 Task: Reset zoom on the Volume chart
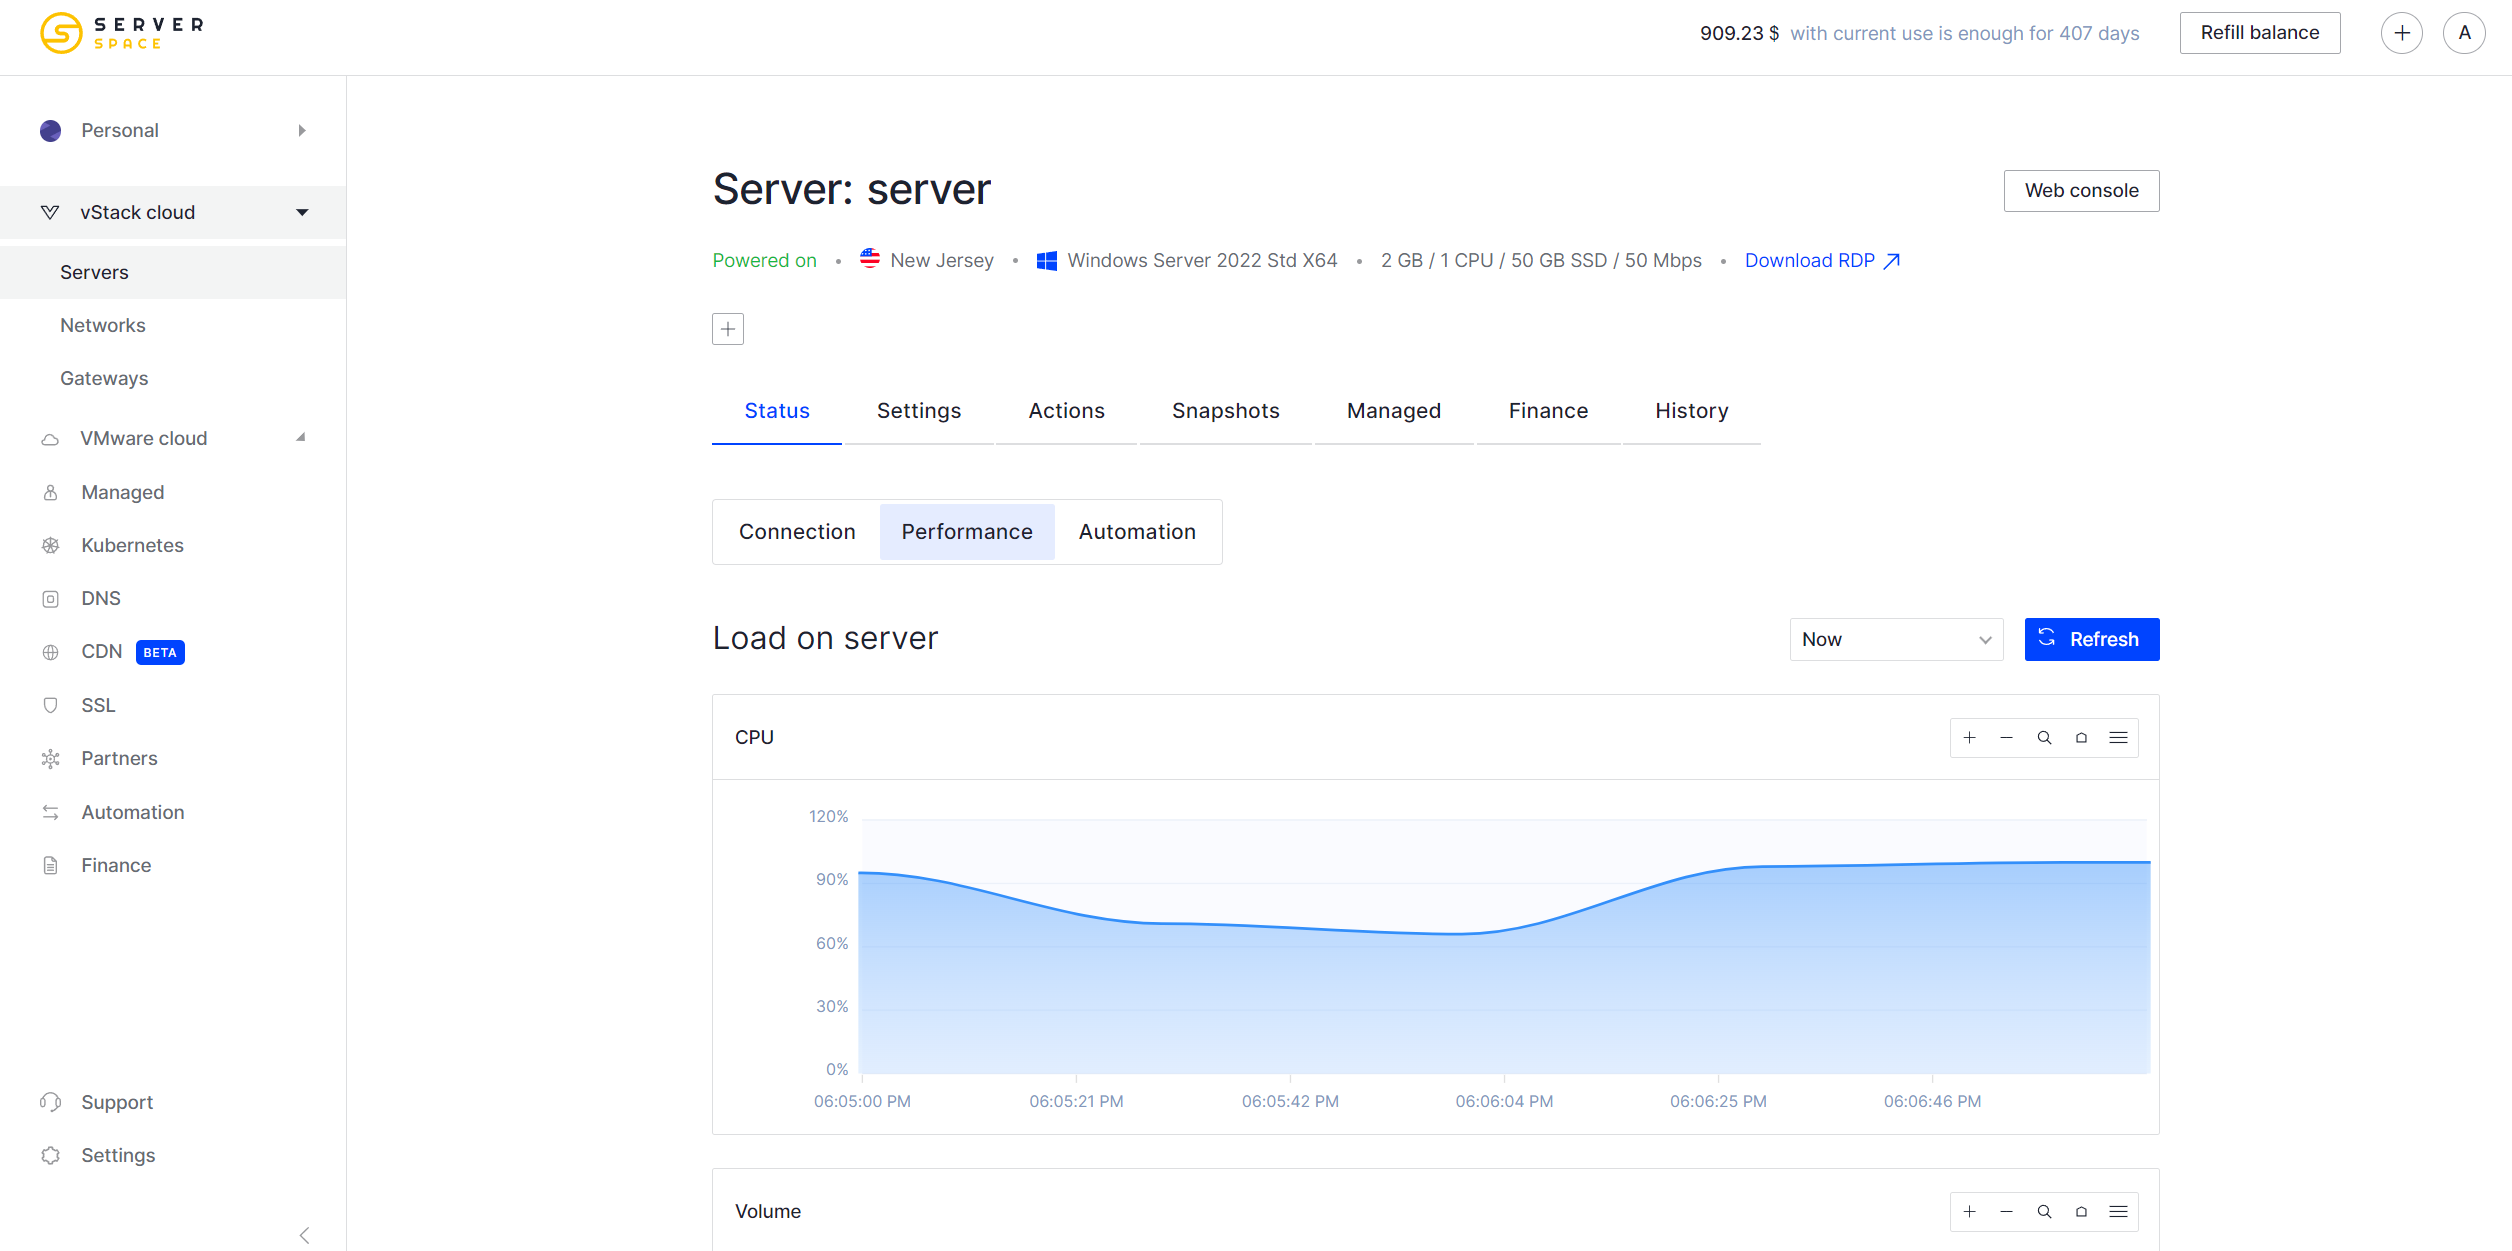coord(2081,1211)
